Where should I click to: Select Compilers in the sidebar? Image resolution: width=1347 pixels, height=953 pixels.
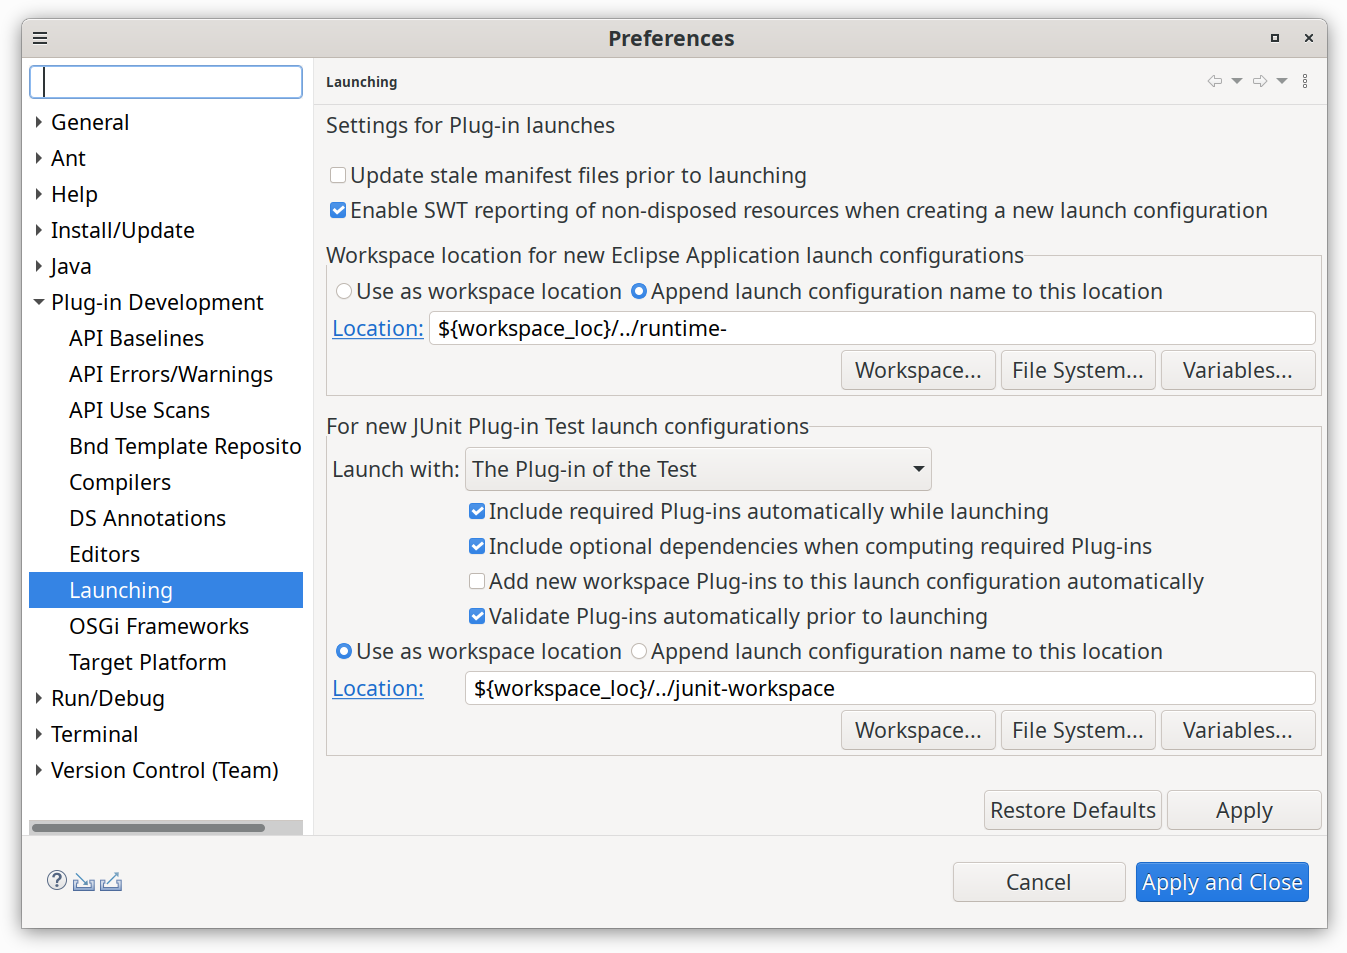pos(120,482)
